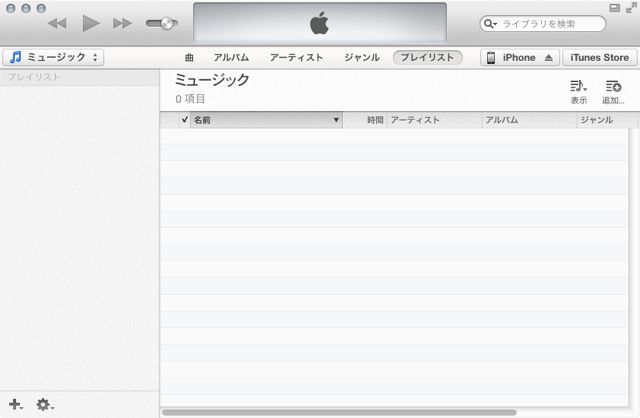640x418 pixels.
Task: Switch to mini player window icon
Action: coord(614,8)
